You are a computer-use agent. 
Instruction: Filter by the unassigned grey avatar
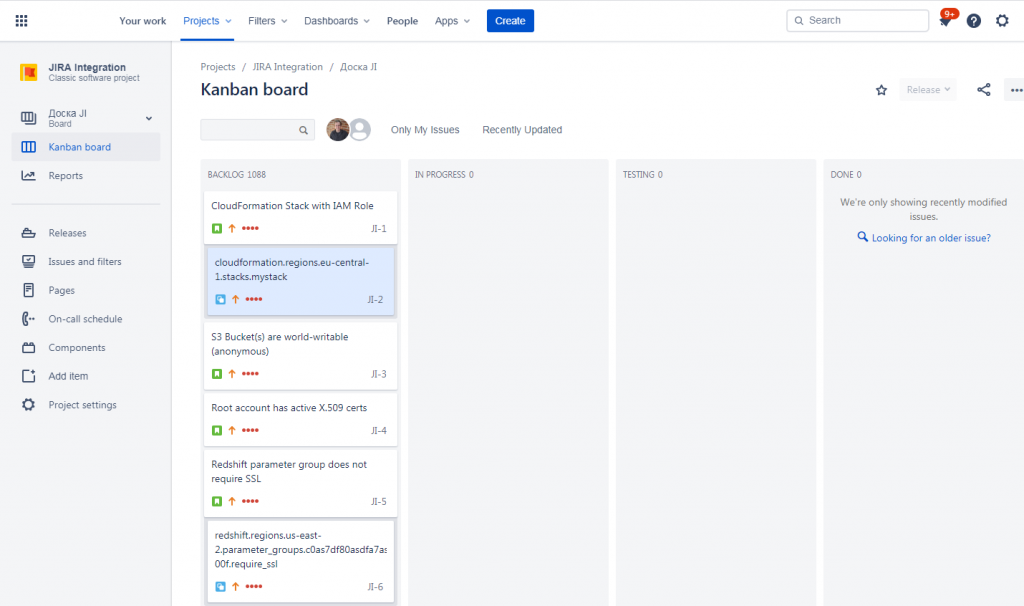click(x=360, y=129)
